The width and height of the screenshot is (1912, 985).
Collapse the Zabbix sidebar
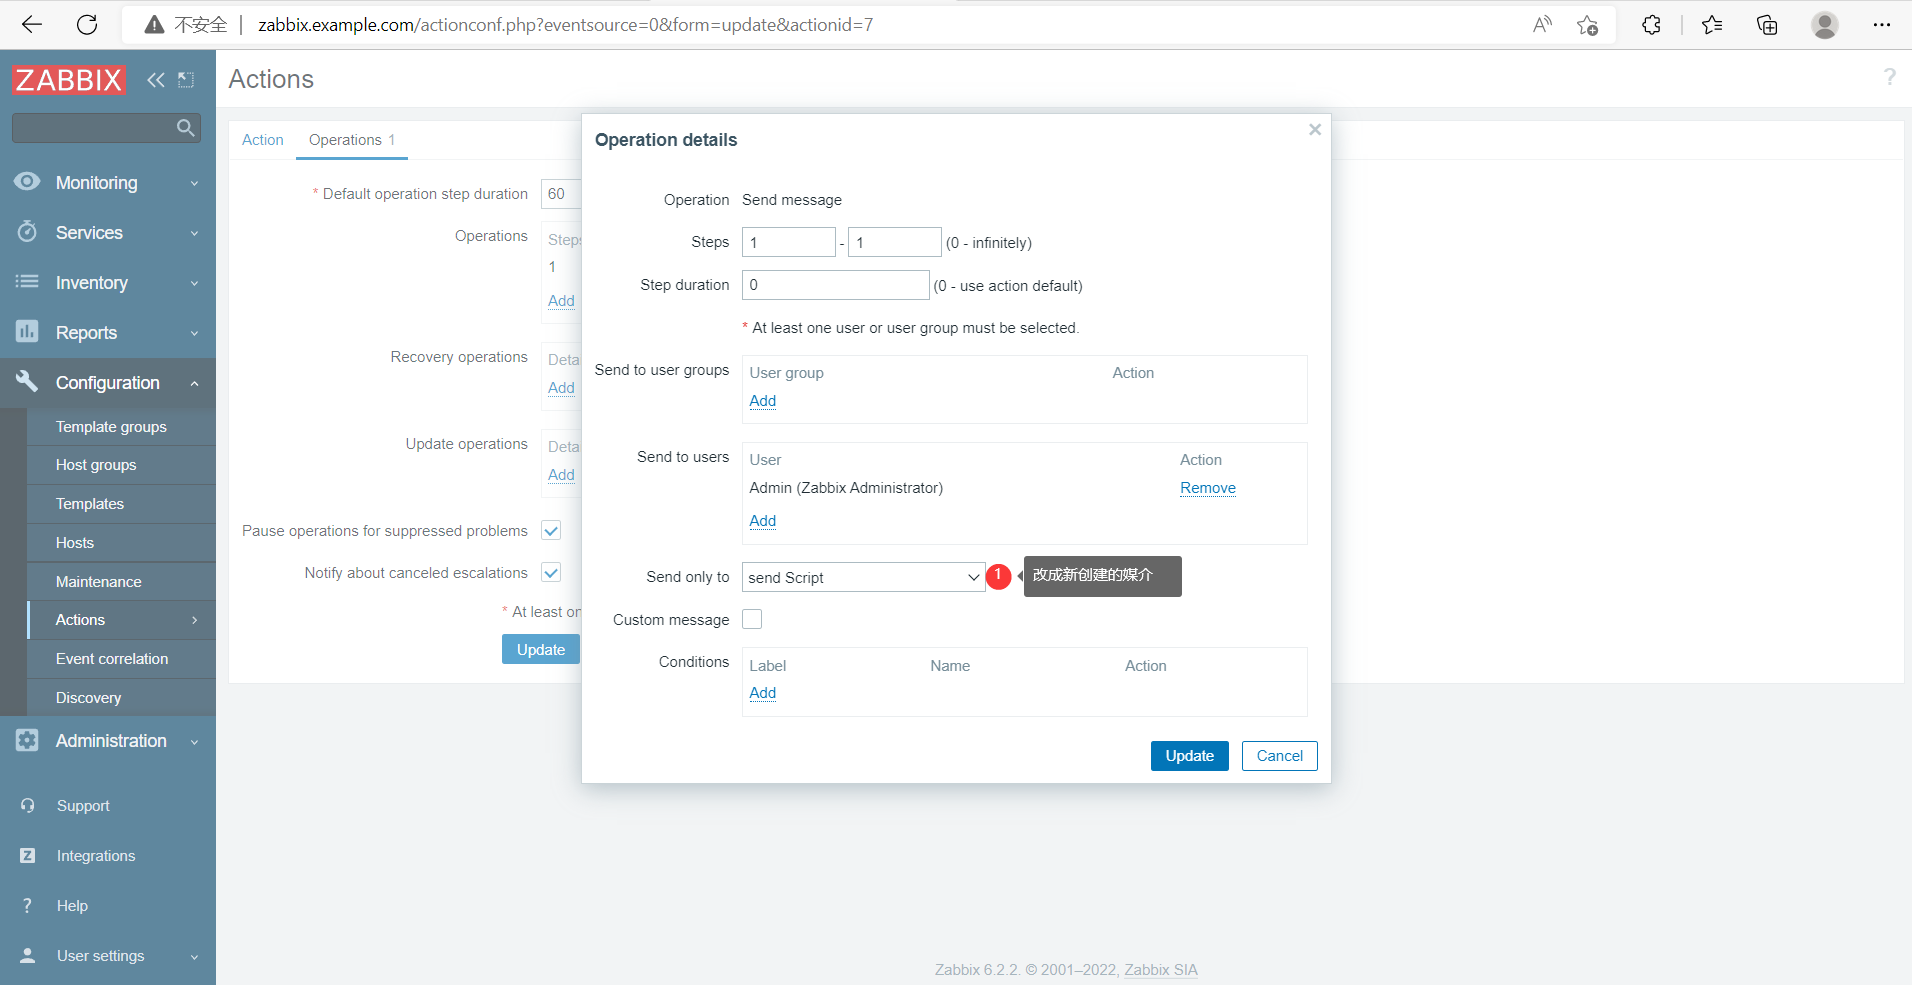156,80
